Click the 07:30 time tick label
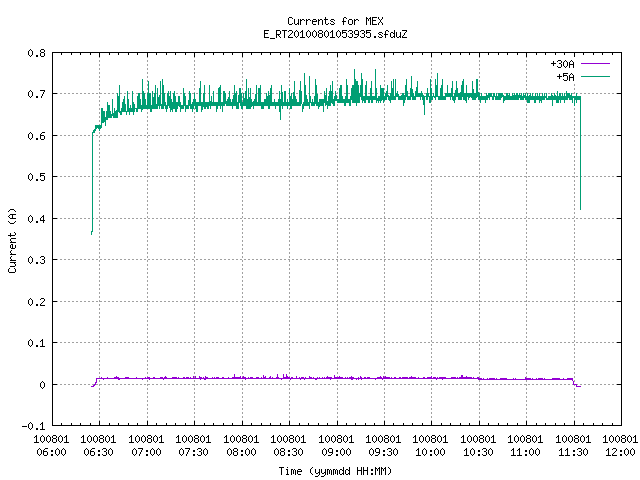This screenshot has height=480, width=640. point(193,452)
